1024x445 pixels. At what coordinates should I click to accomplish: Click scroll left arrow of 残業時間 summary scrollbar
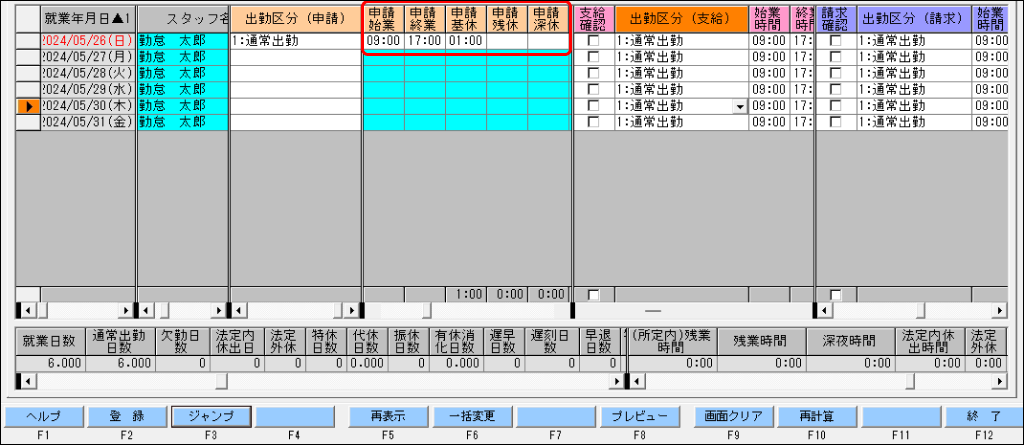(637, 380)
